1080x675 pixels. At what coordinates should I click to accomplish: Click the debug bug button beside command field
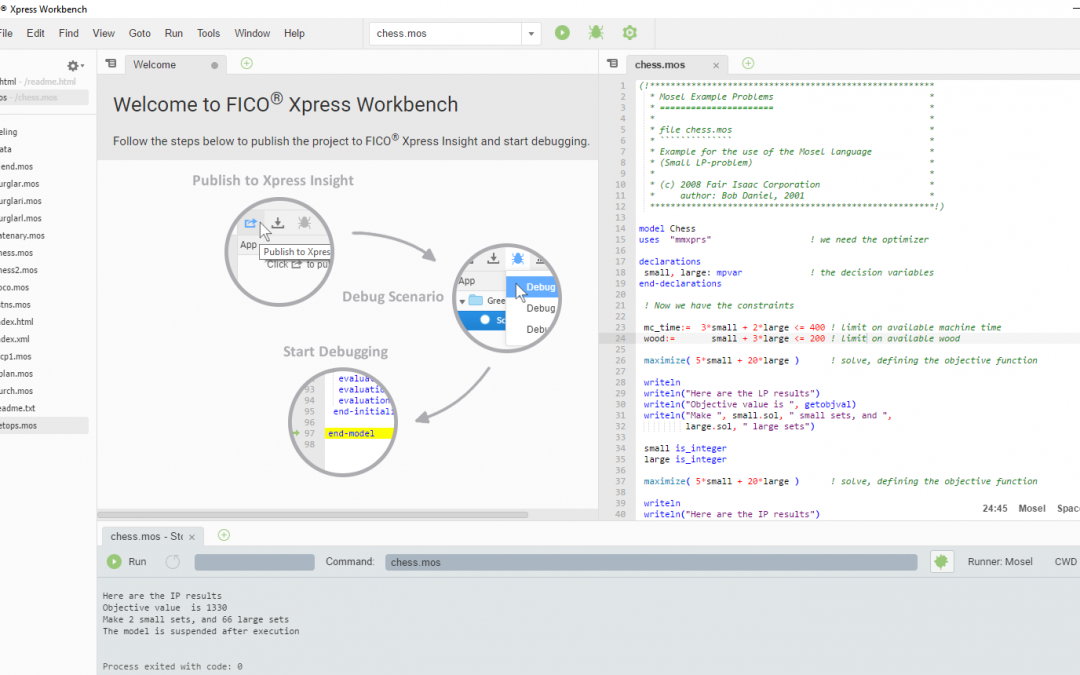pos(942,562)
